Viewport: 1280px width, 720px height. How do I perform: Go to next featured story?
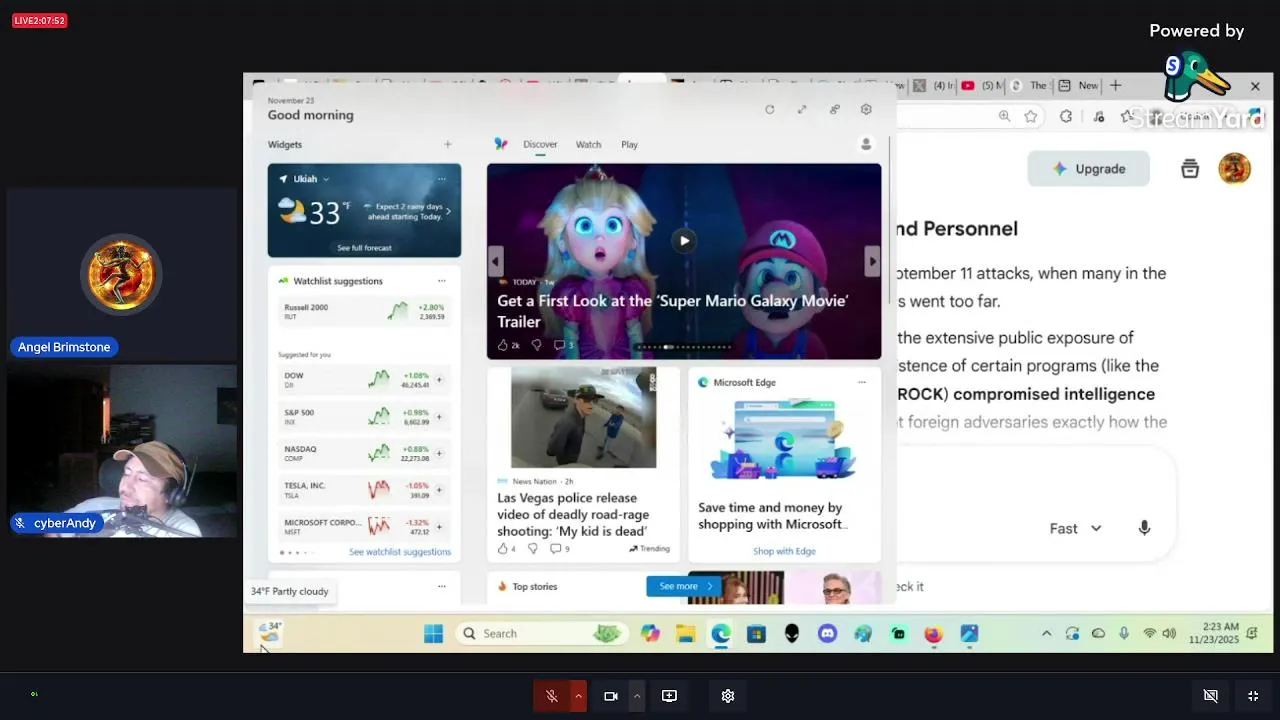[872, 261]
